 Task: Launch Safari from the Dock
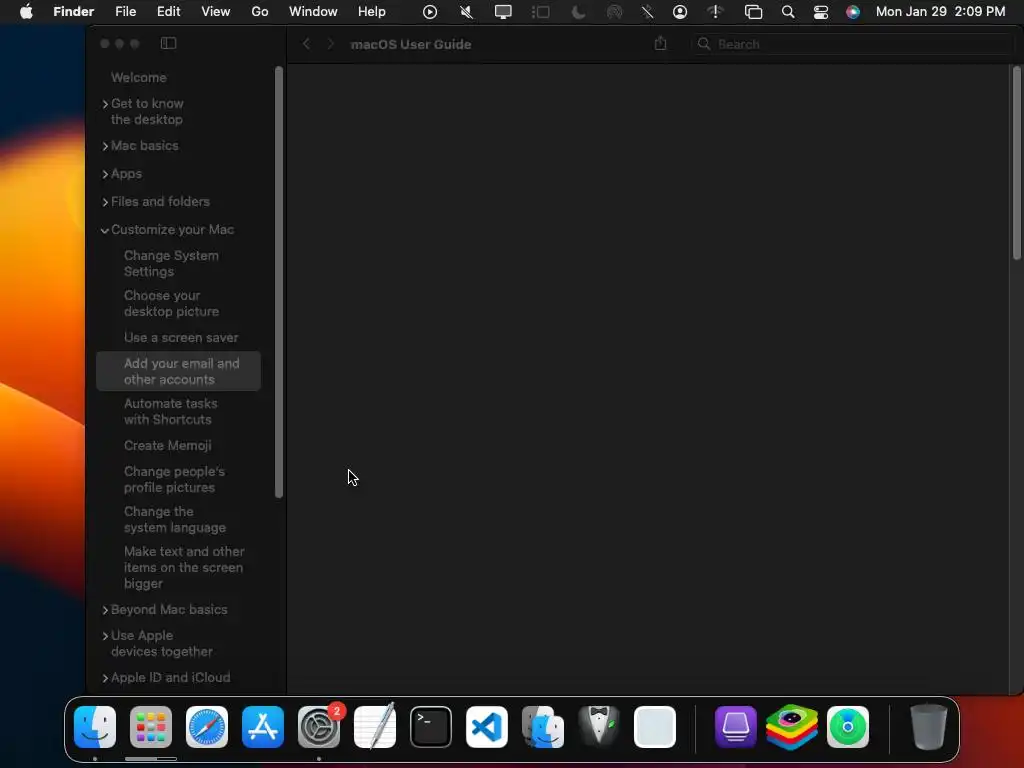coord(207,727)
